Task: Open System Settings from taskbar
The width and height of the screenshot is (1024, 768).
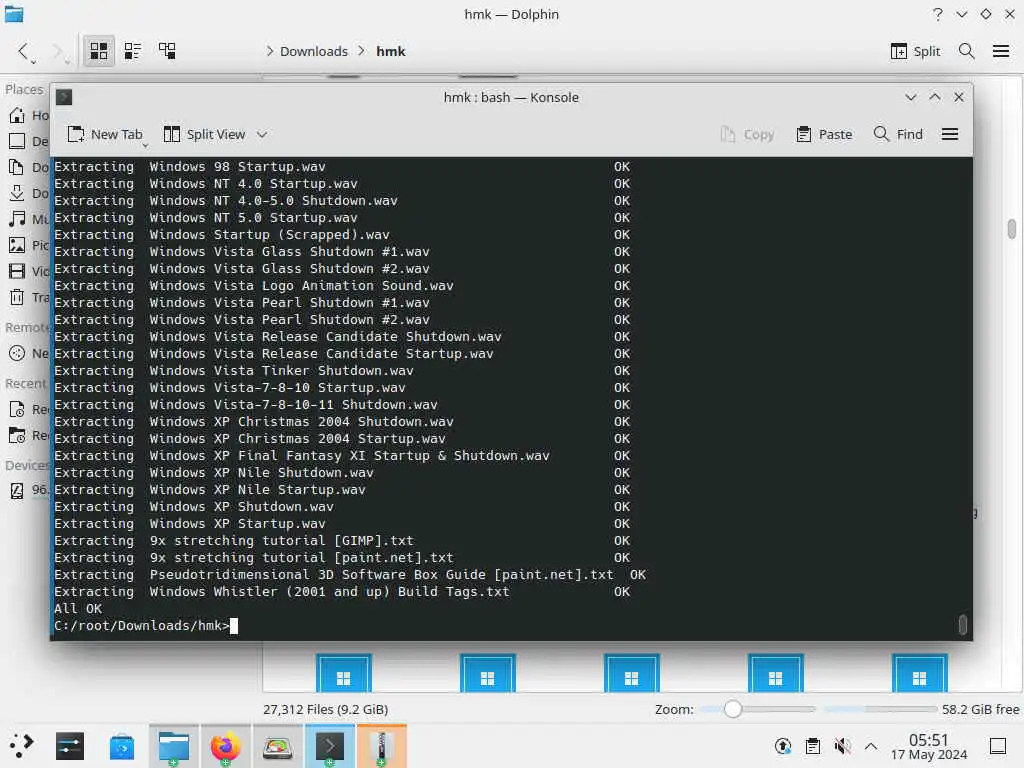Action: point(70,746)
